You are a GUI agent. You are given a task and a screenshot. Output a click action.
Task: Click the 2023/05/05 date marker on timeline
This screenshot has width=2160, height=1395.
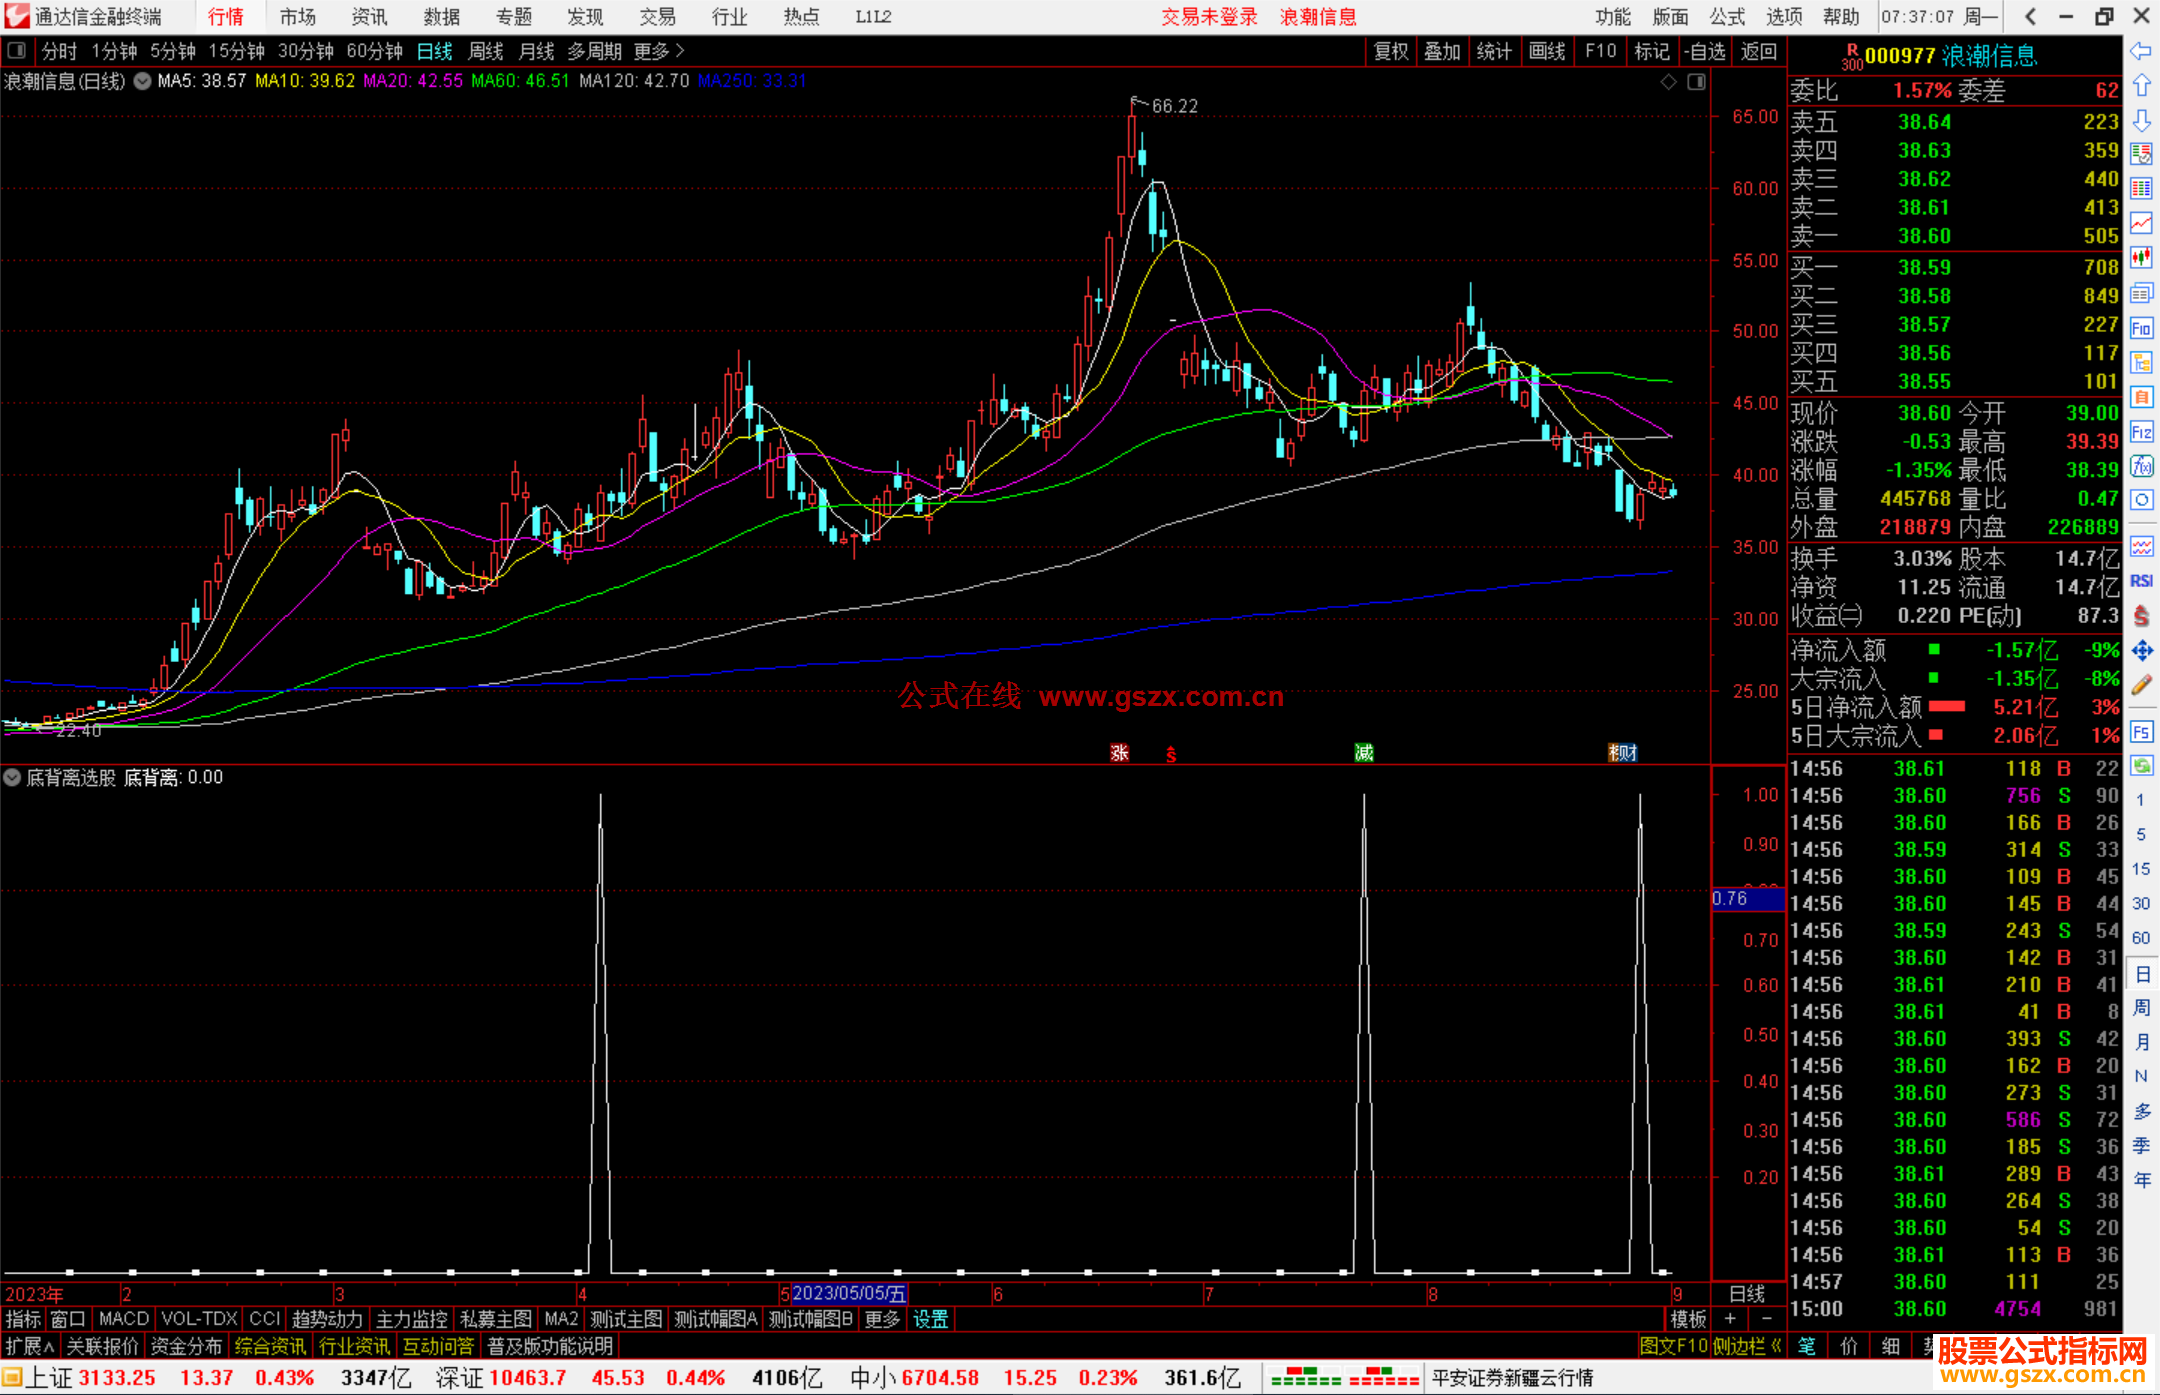pyautogui.click(x=848, y=1294)
